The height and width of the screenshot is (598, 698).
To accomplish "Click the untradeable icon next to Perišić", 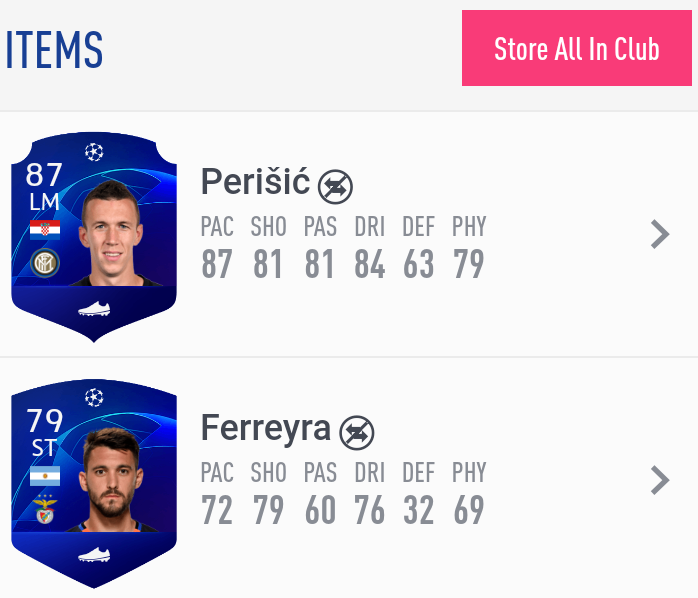I will [x=335, y=186].
